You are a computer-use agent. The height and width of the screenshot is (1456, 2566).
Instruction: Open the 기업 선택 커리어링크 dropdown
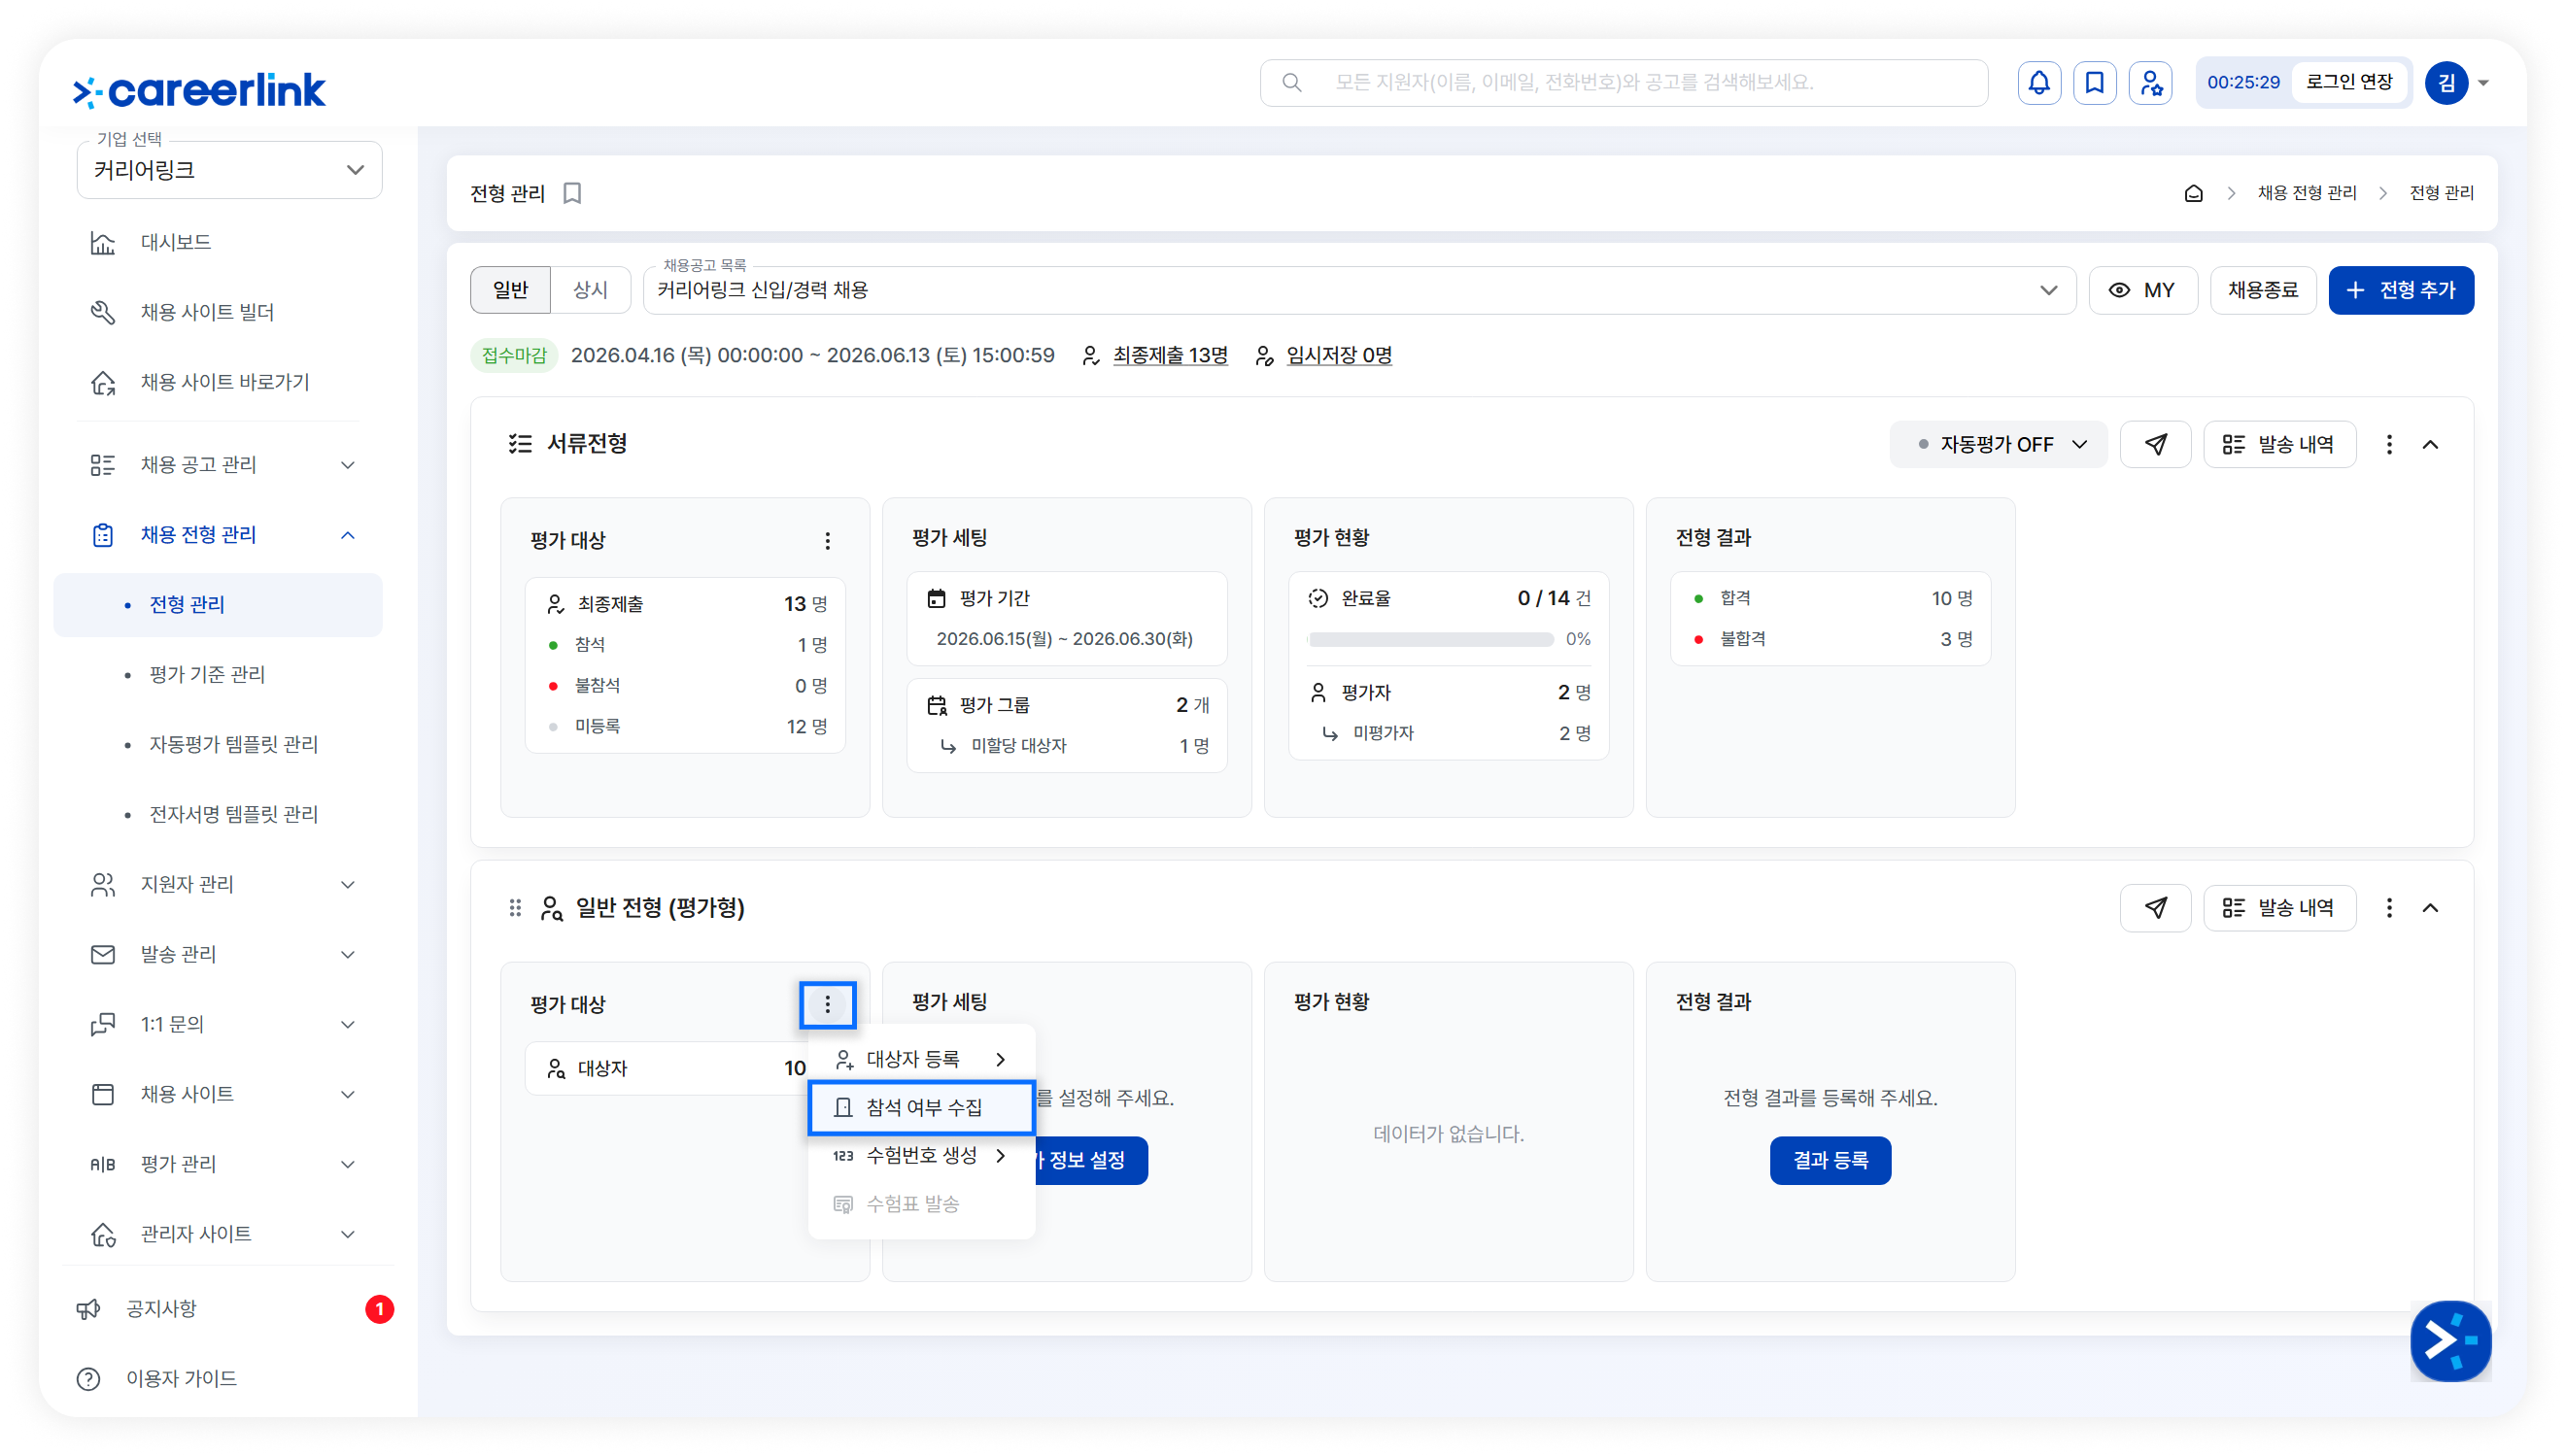tap(229, 170)
